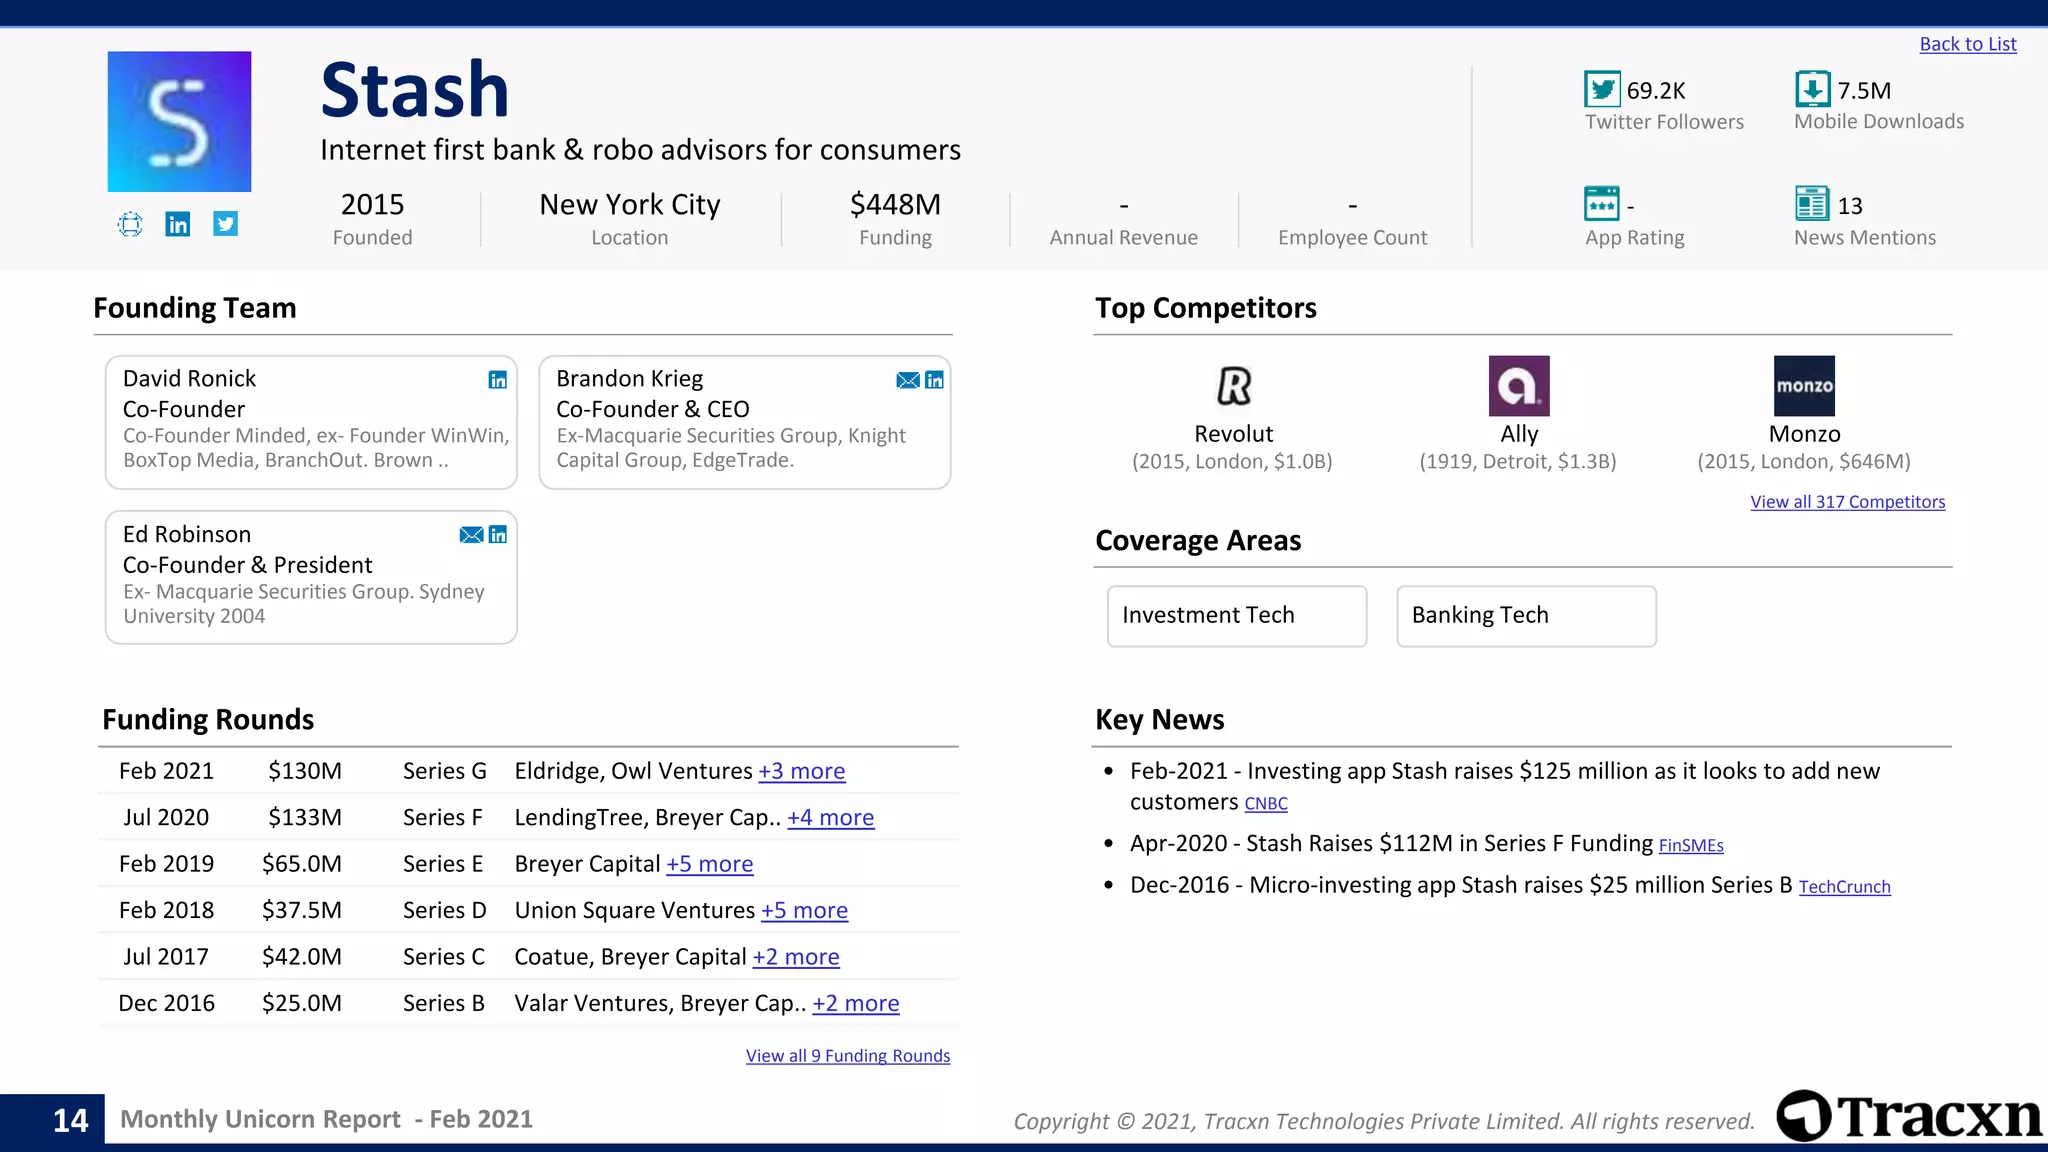
Task: Click the Twitter Followers icon
Action: click(1602, 89)
